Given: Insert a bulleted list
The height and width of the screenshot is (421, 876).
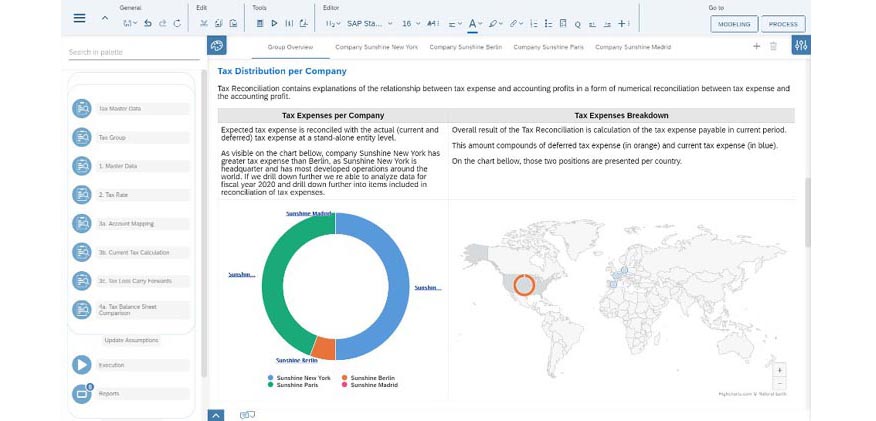Looking at the screenshot, I should click(548, 23).
